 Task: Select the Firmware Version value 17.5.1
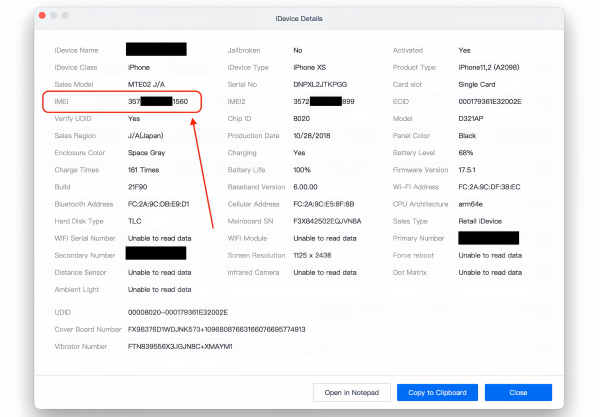point(467,170)
